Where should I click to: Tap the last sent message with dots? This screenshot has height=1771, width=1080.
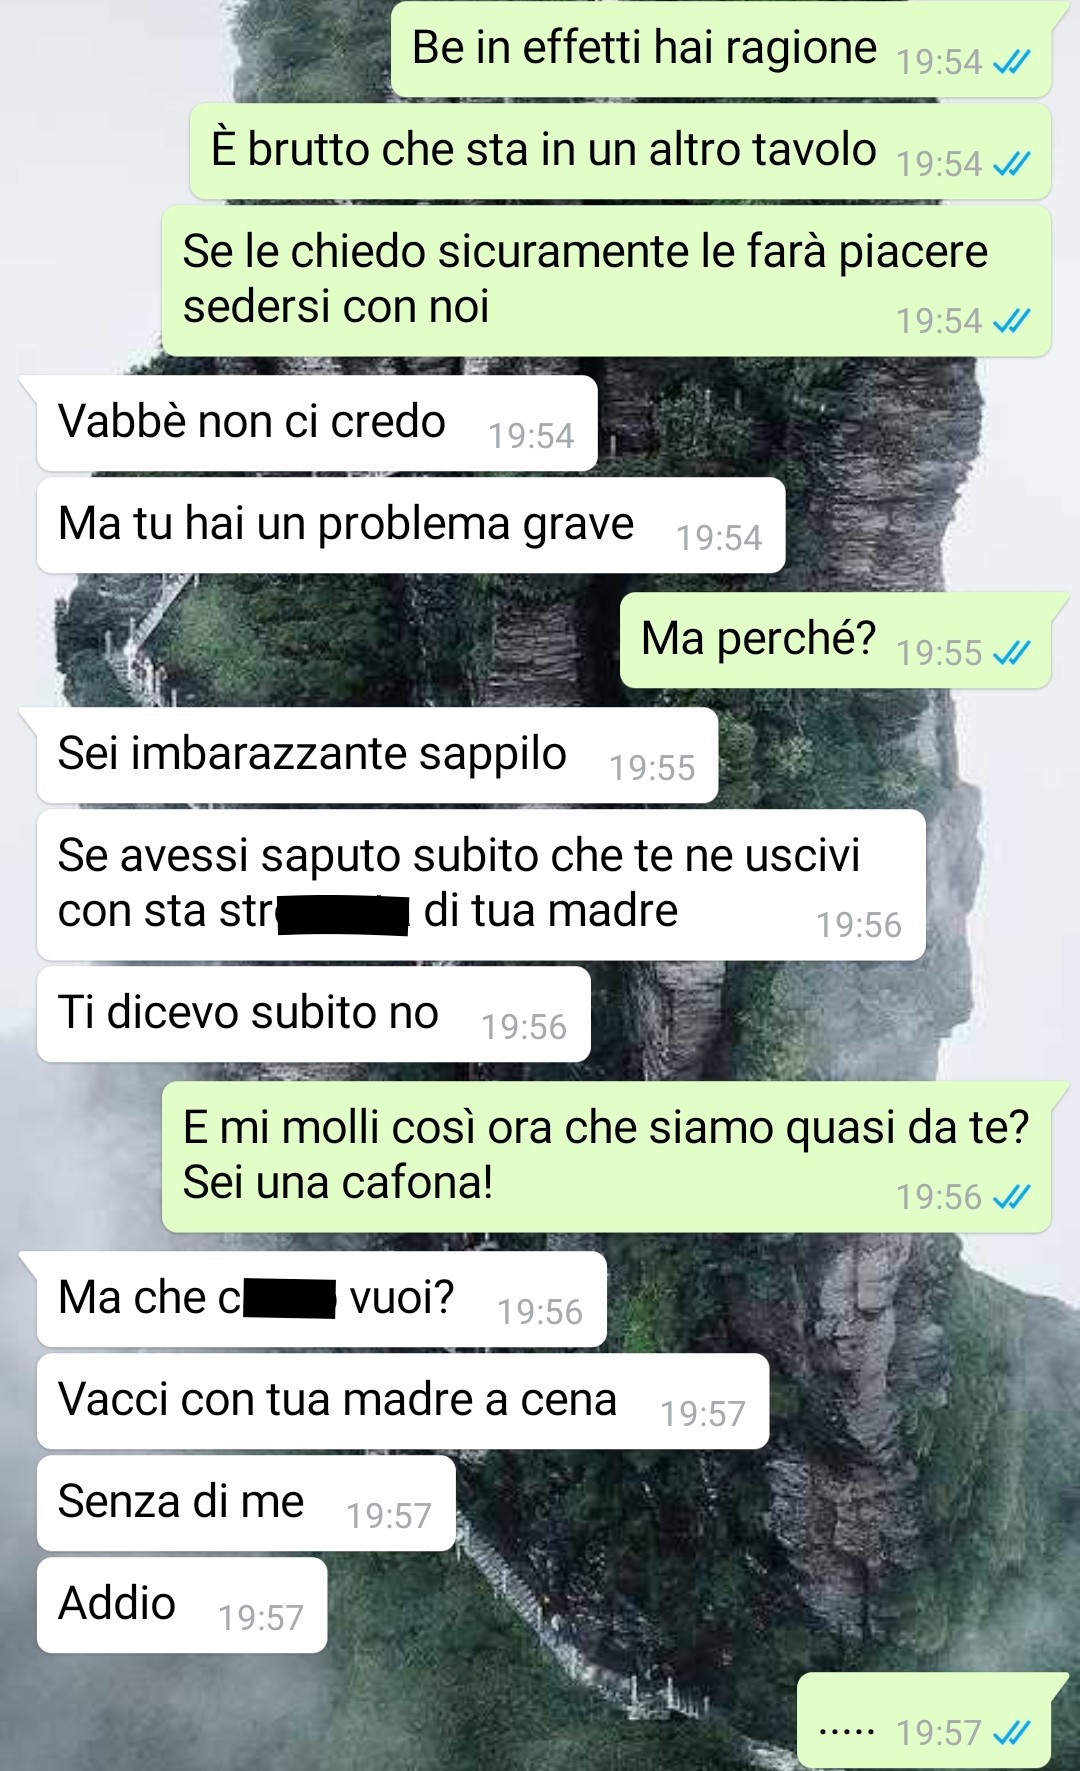pos(924,1720)
